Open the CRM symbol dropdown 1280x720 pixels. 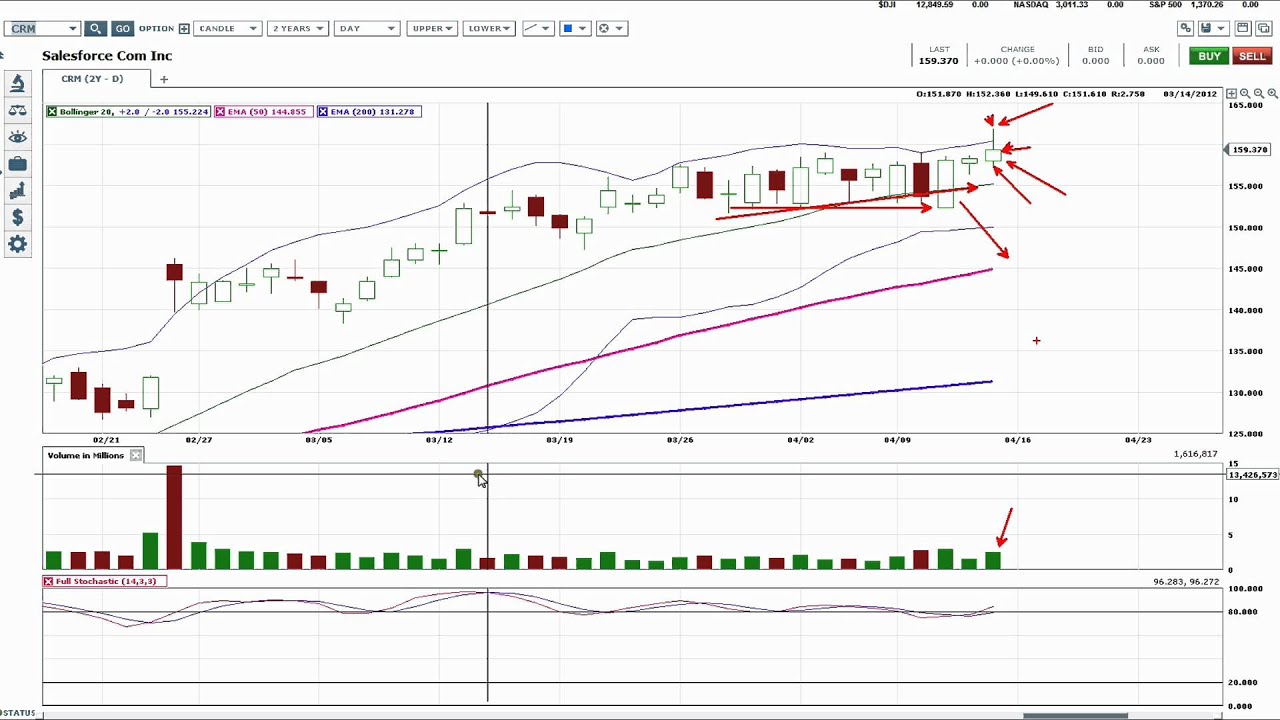(x=73, y=28)
